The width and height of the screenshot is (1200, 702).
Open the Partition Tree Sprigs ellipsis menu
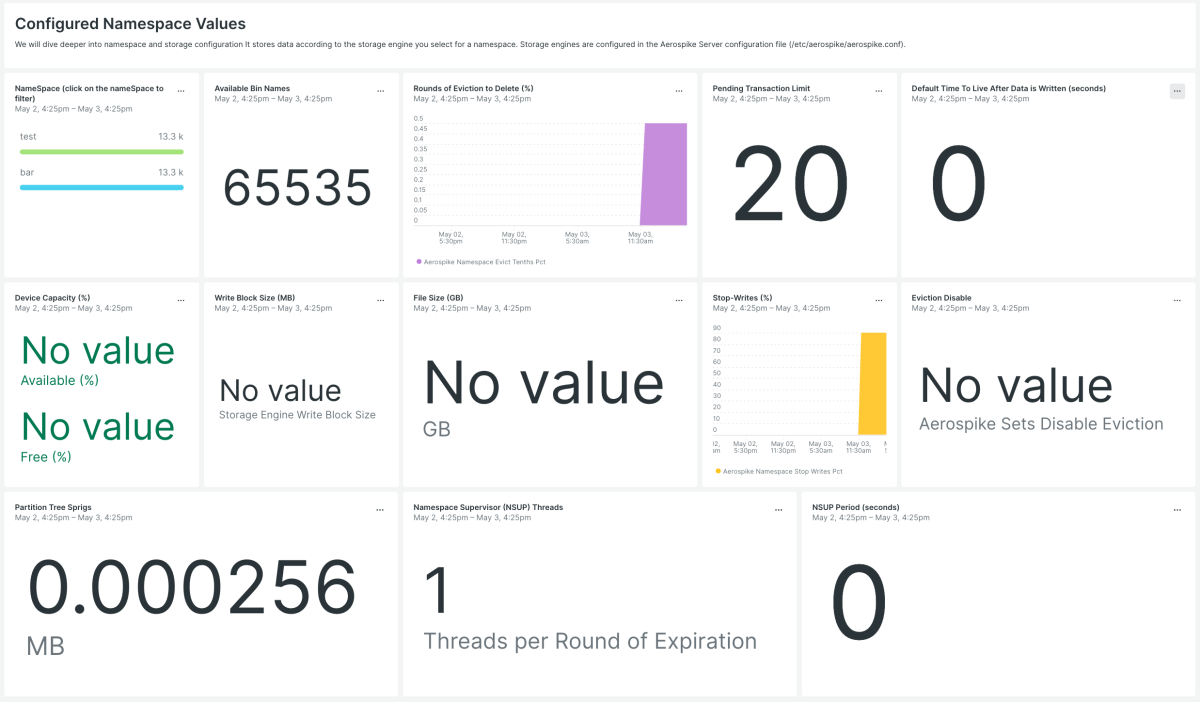click(x=380, y=510)
